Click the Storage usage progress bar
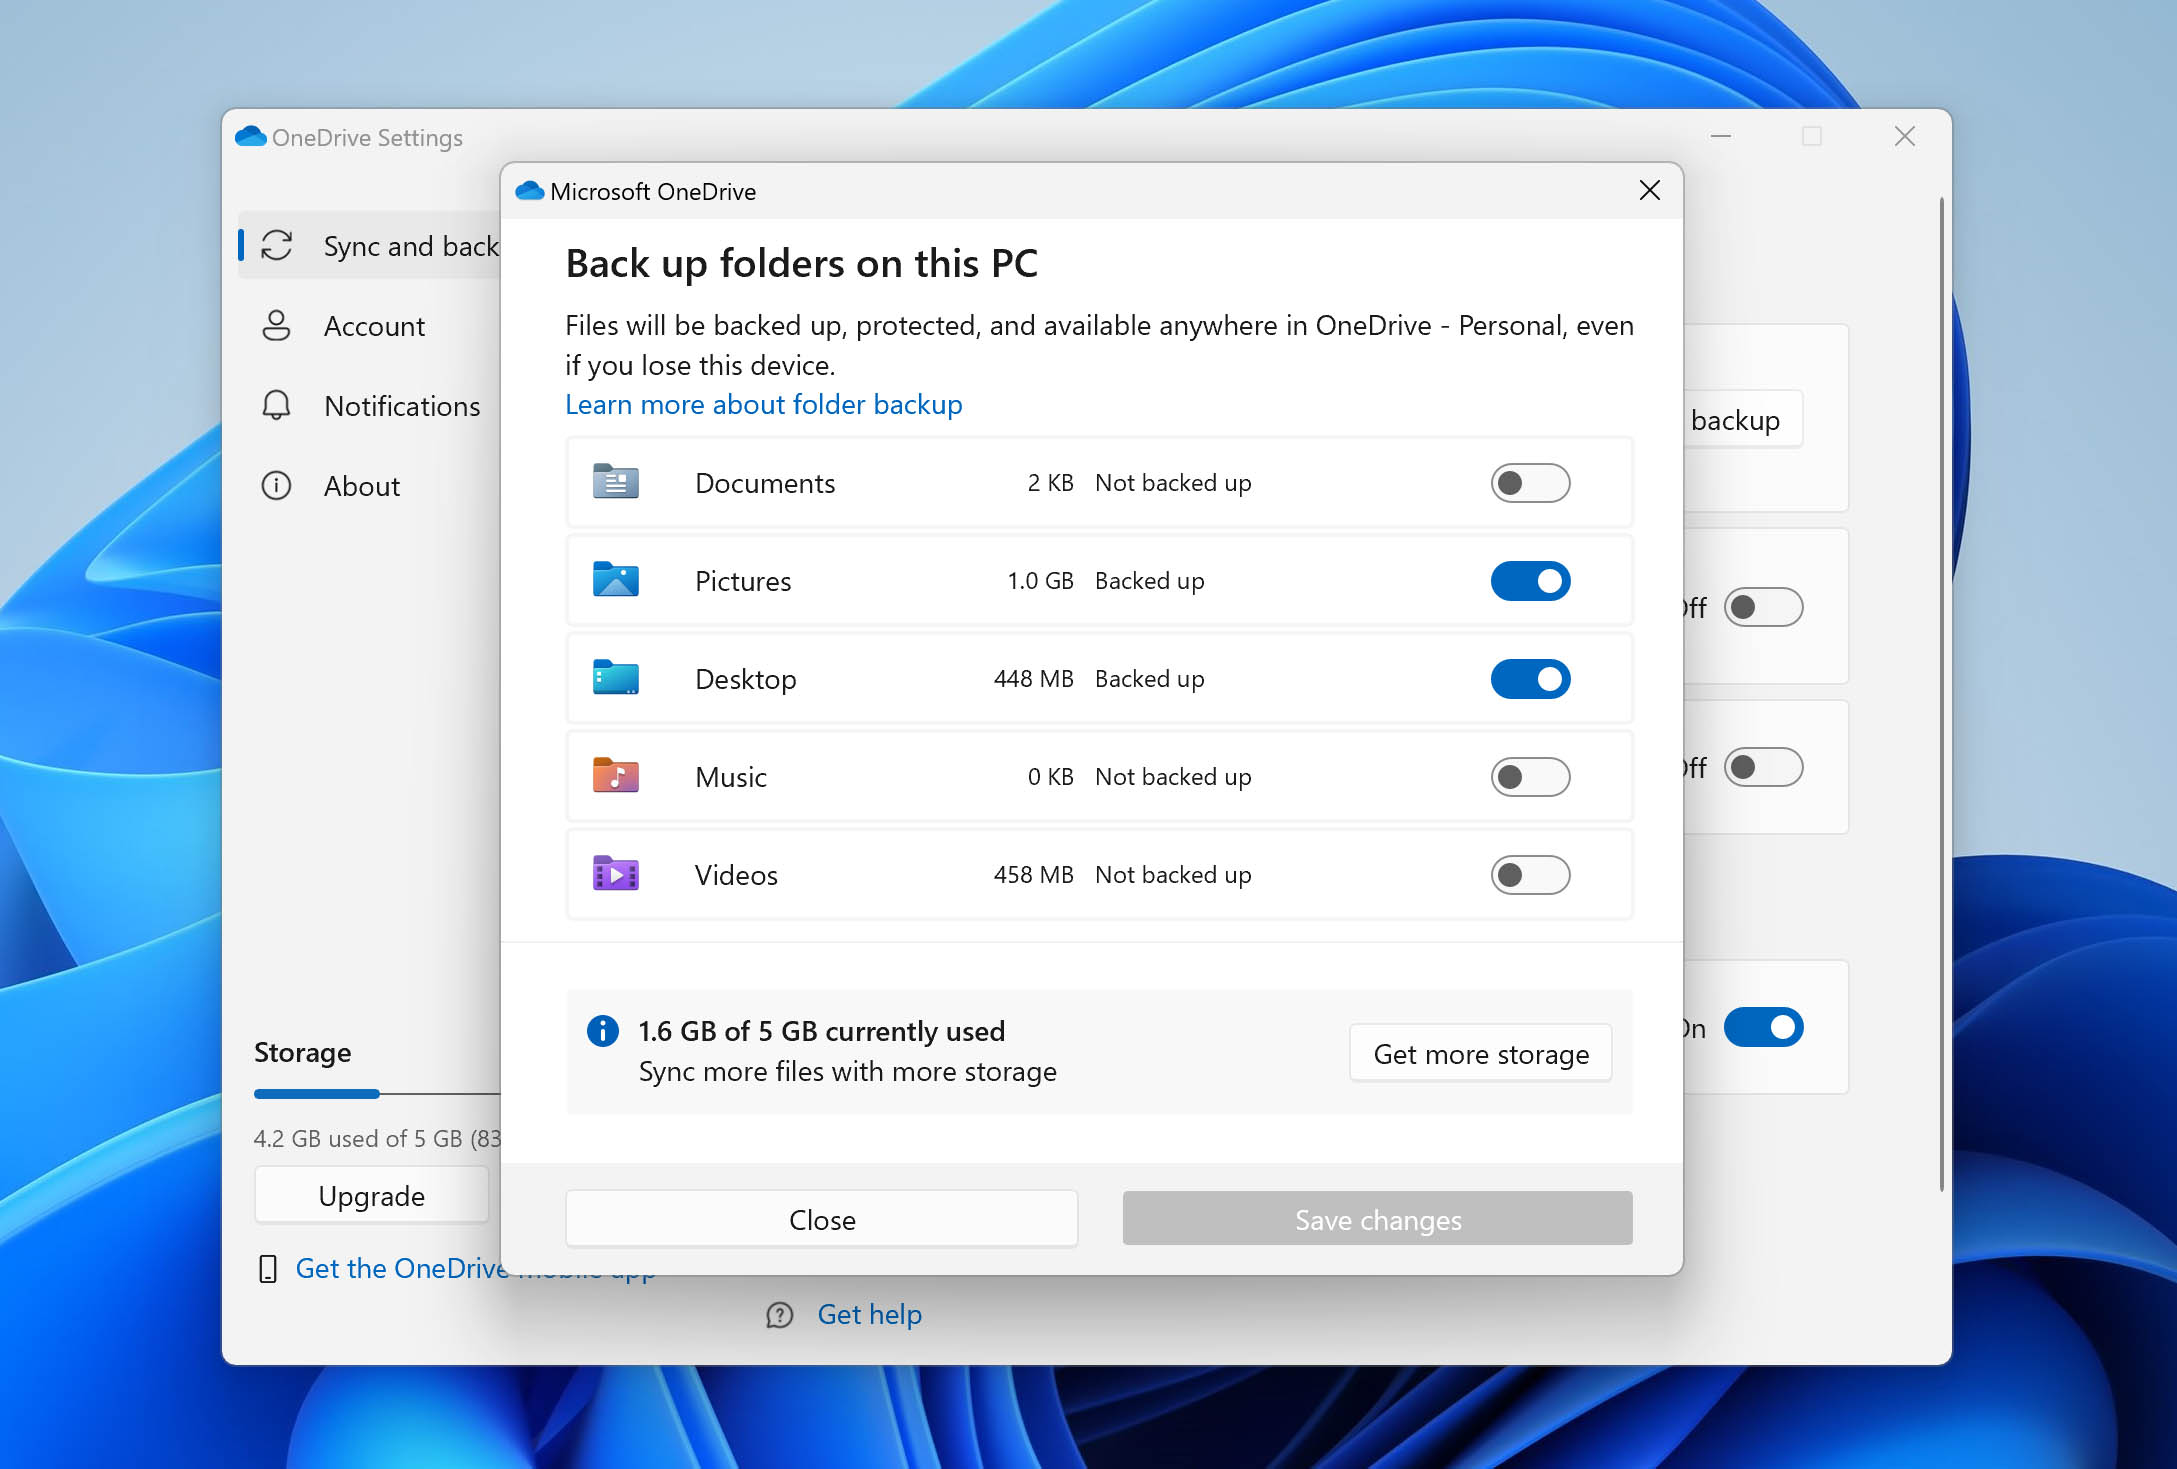Screen dimensions: 2177x1469 coord(377,1094)
